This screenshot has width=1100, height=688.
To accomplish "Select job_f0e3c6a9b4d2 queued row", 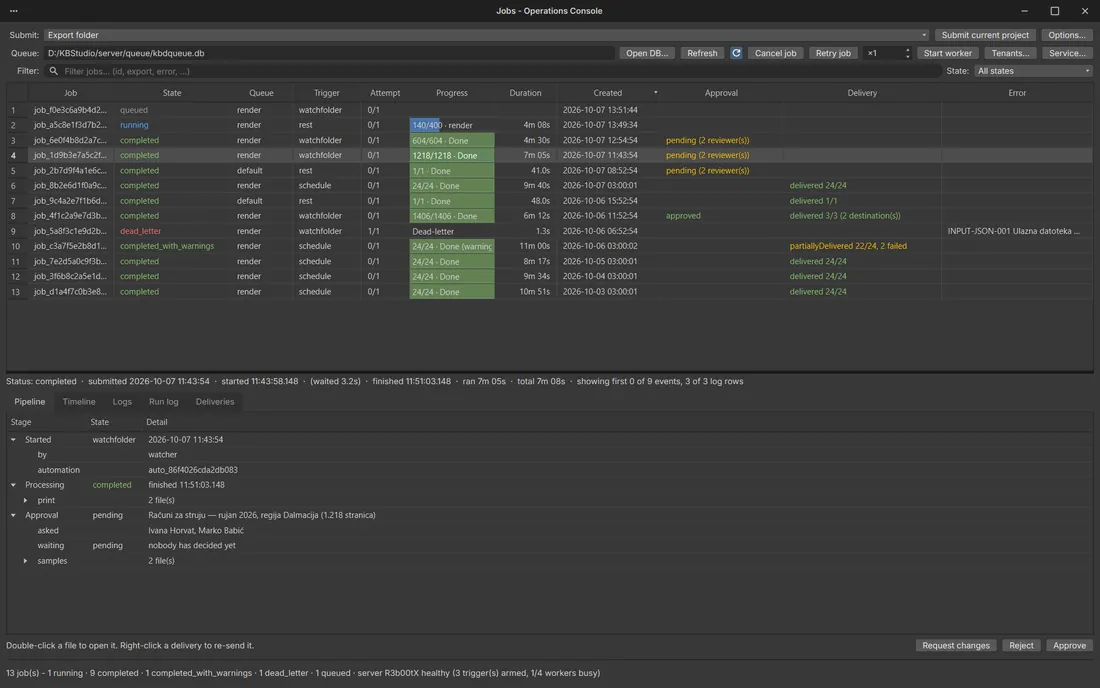I will pos(549,110).
